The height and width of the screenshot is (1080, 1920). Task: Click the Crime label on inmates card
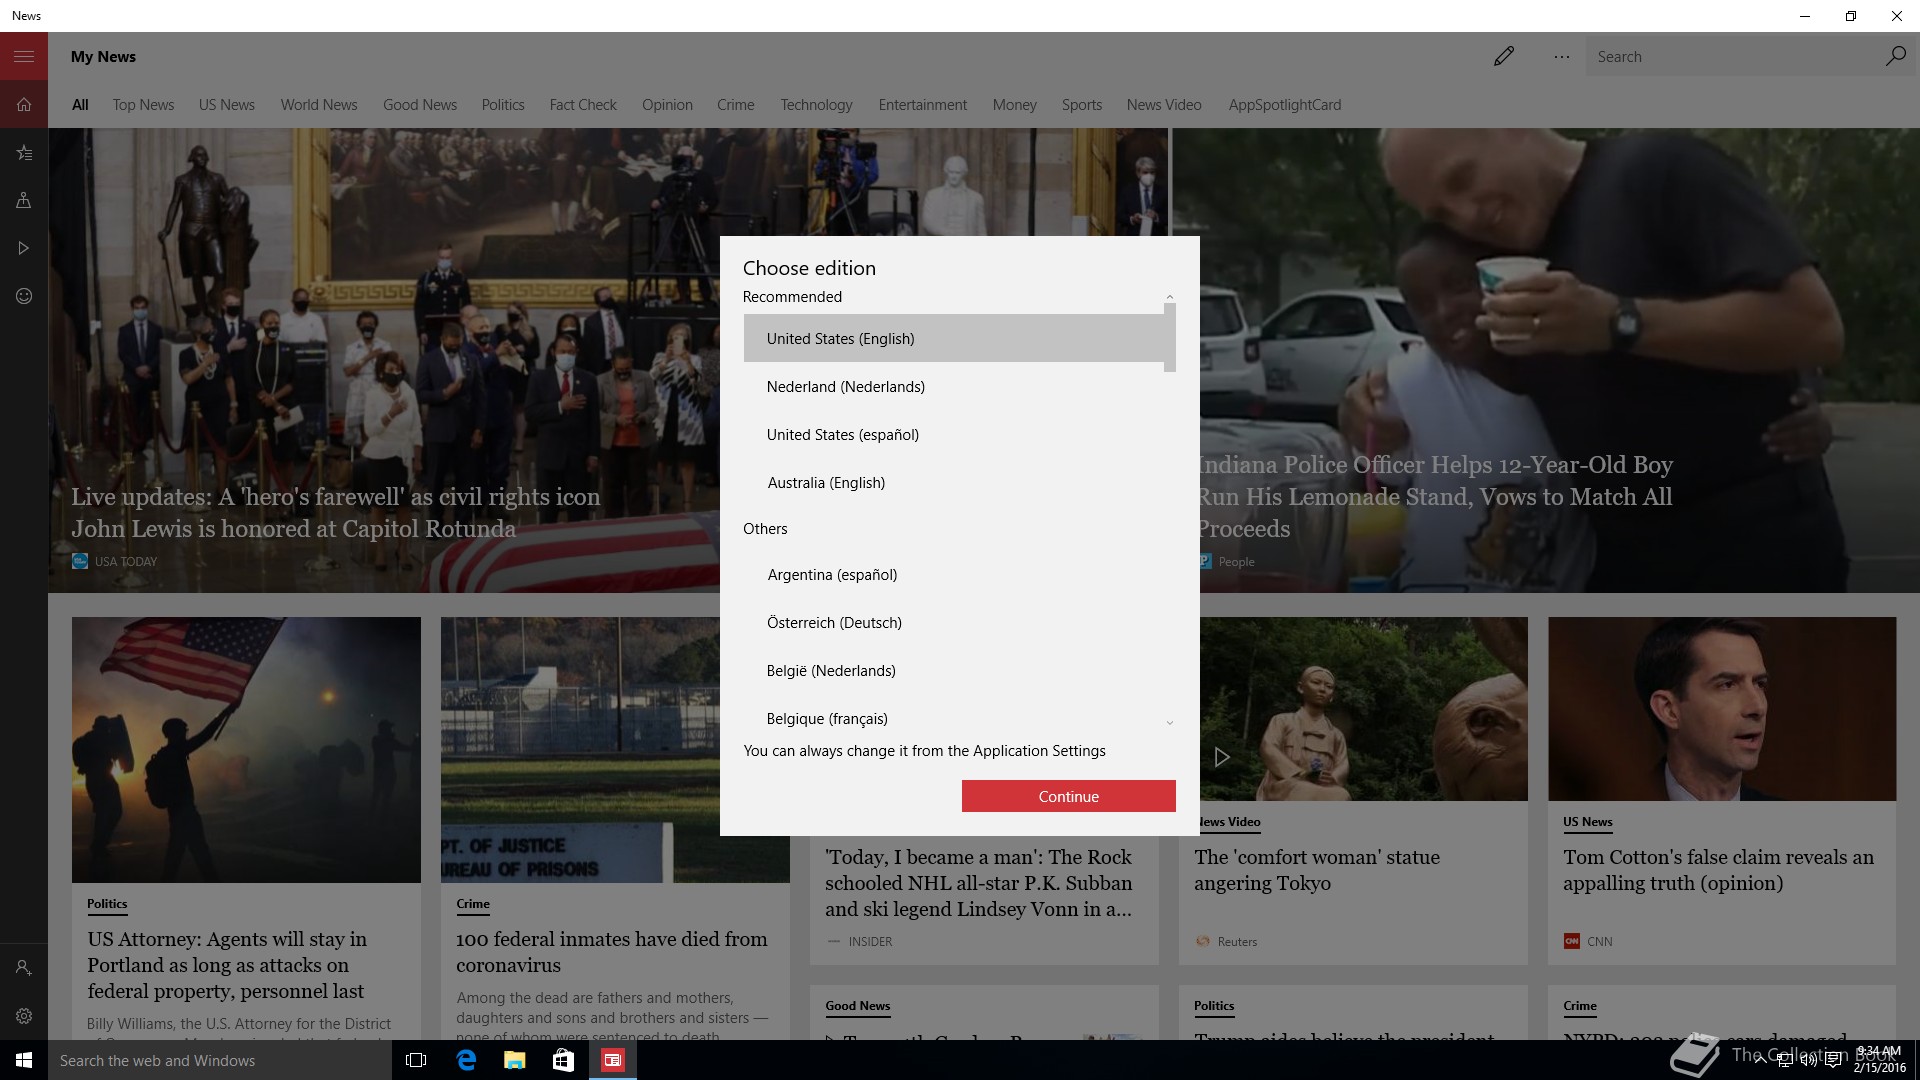473,903
